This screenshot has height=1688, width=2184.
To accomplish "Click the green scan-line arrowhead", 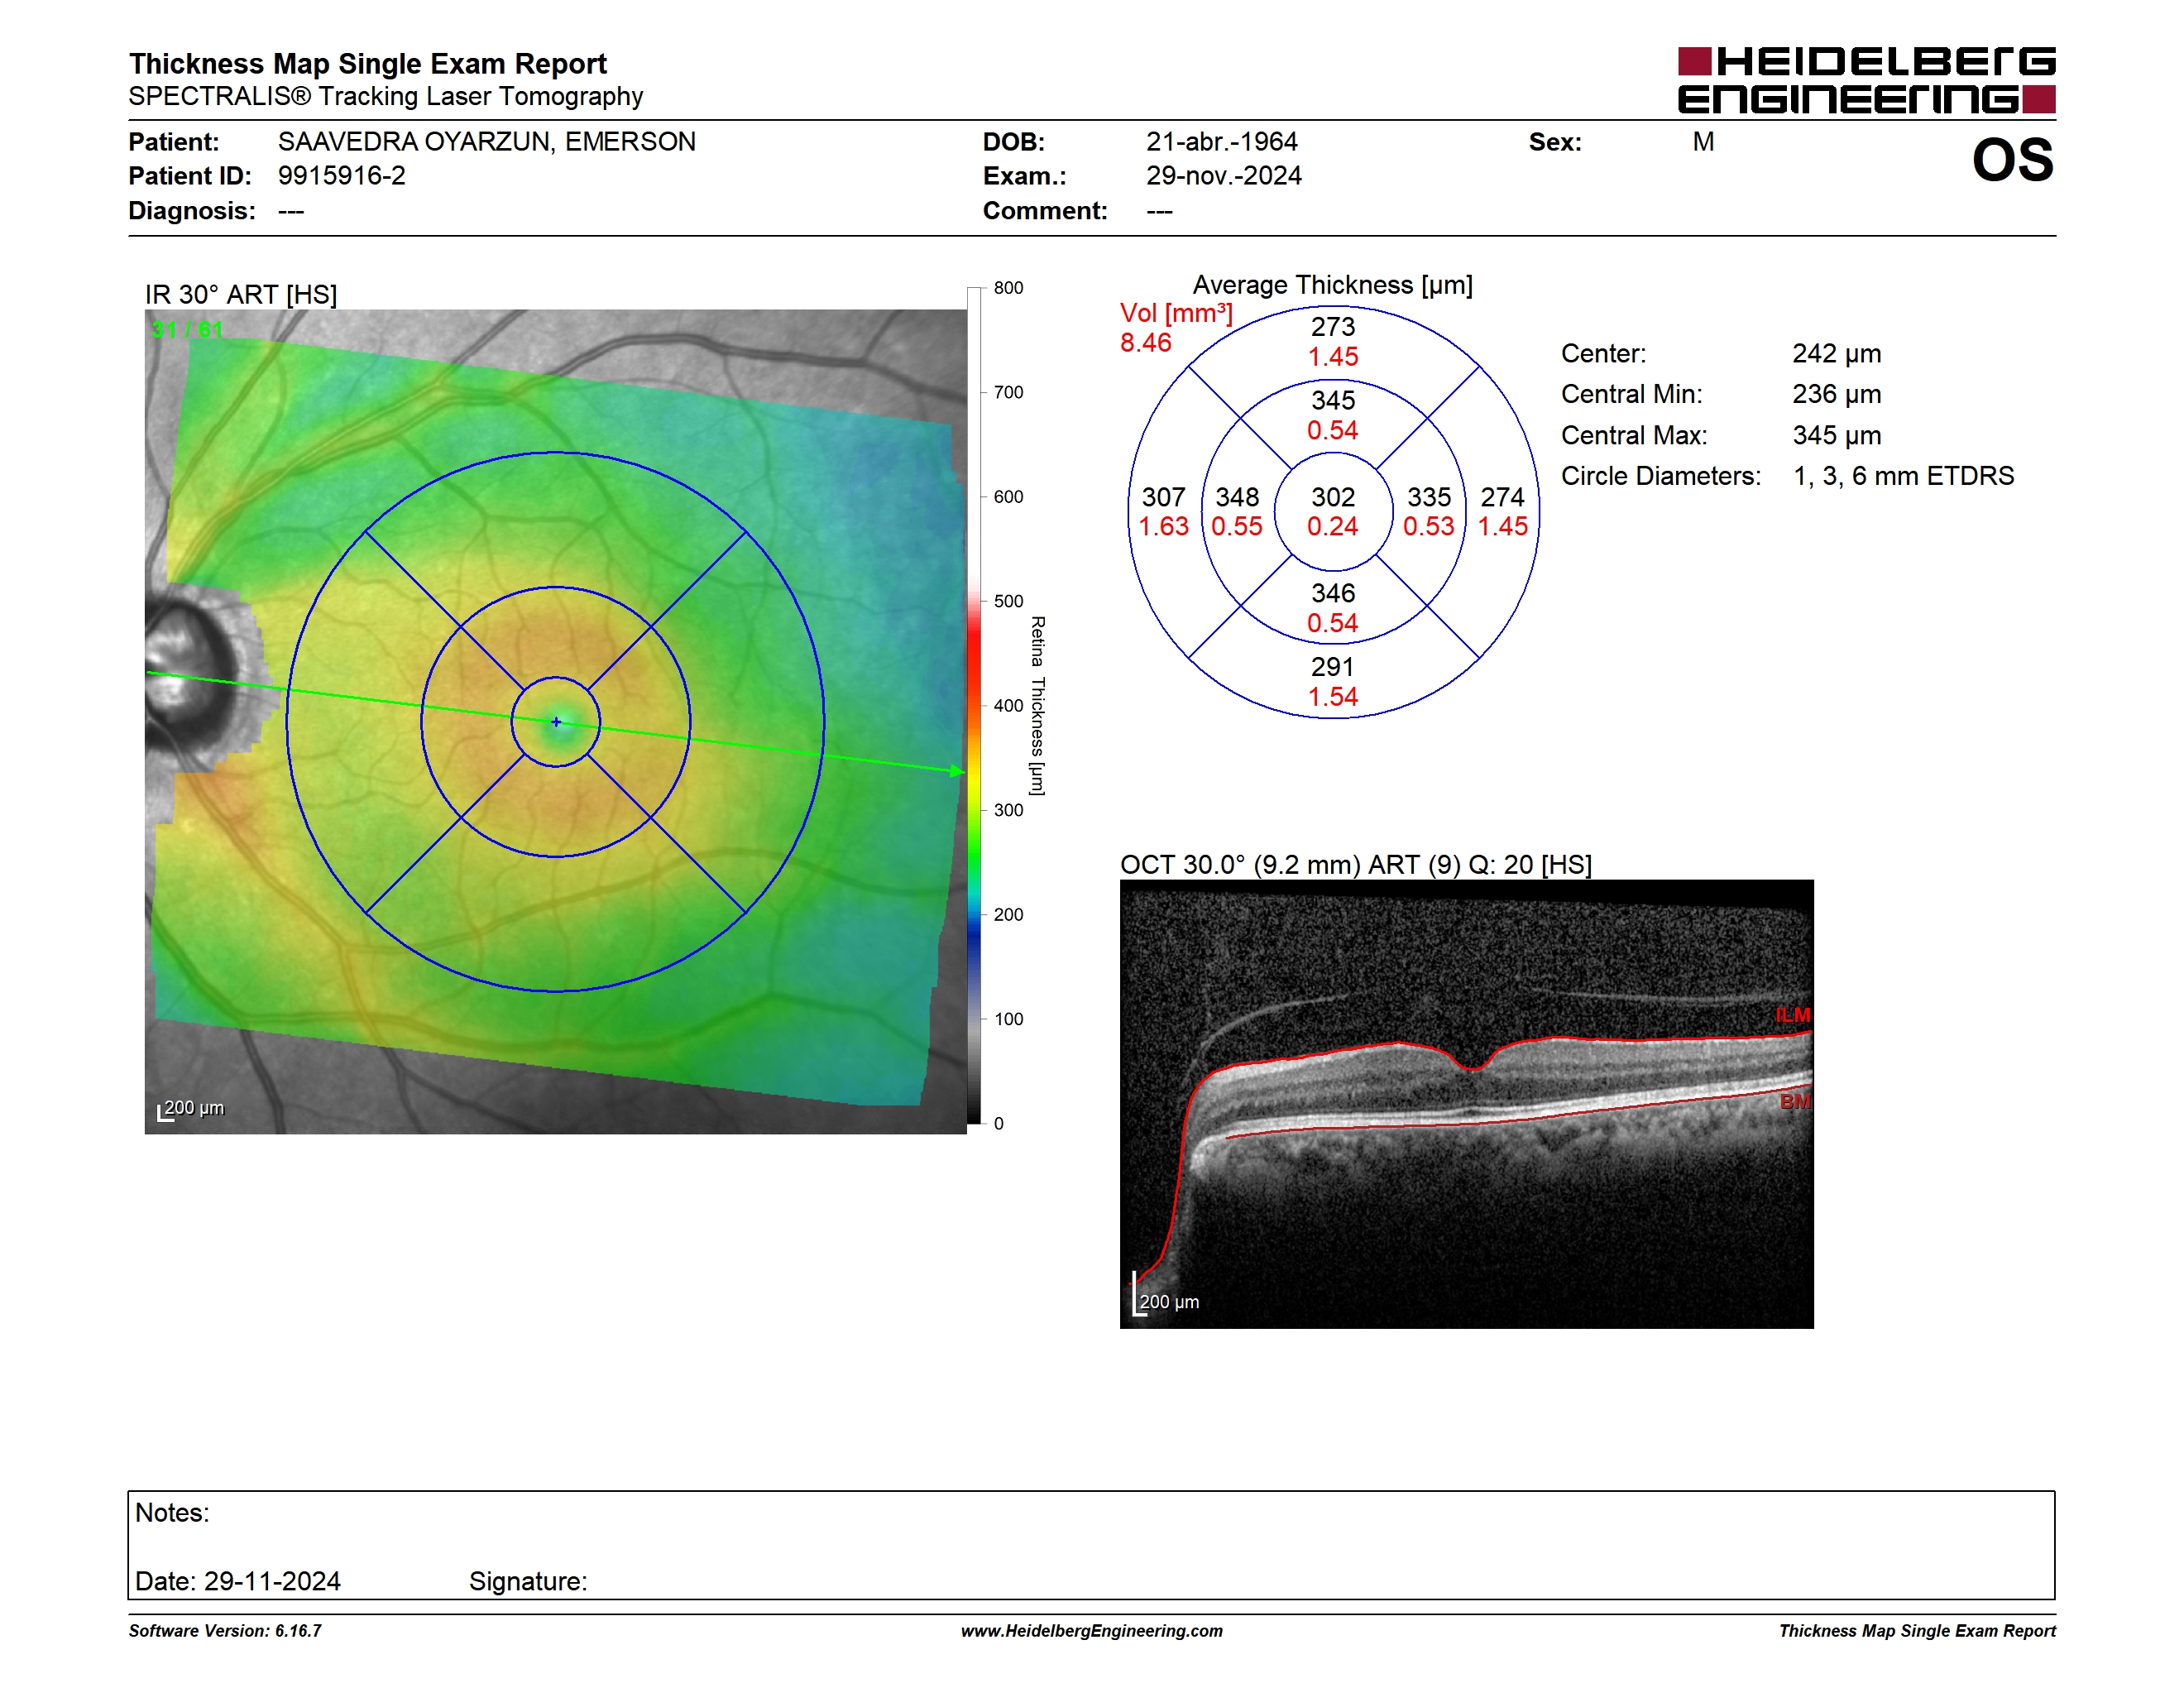I will point(956,771).
